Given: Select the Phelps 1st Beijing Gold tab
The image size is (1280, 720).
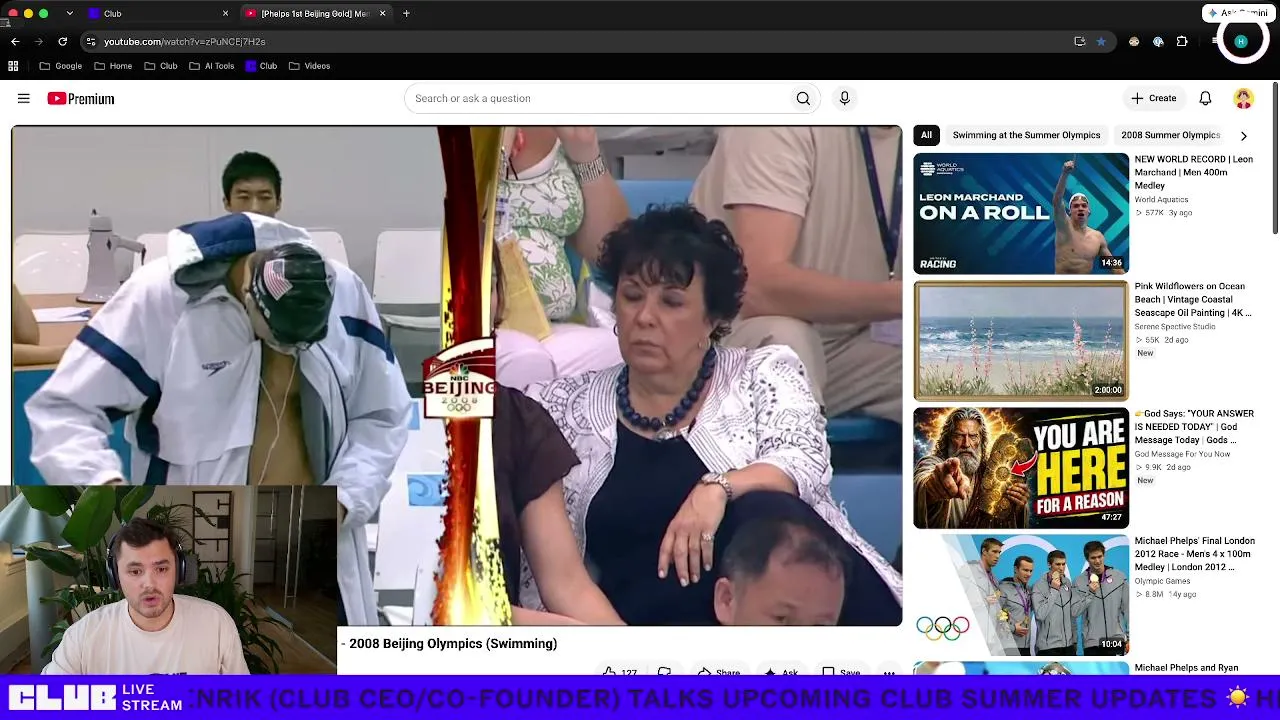Looking at the screenshot, I should pos(315,13).
